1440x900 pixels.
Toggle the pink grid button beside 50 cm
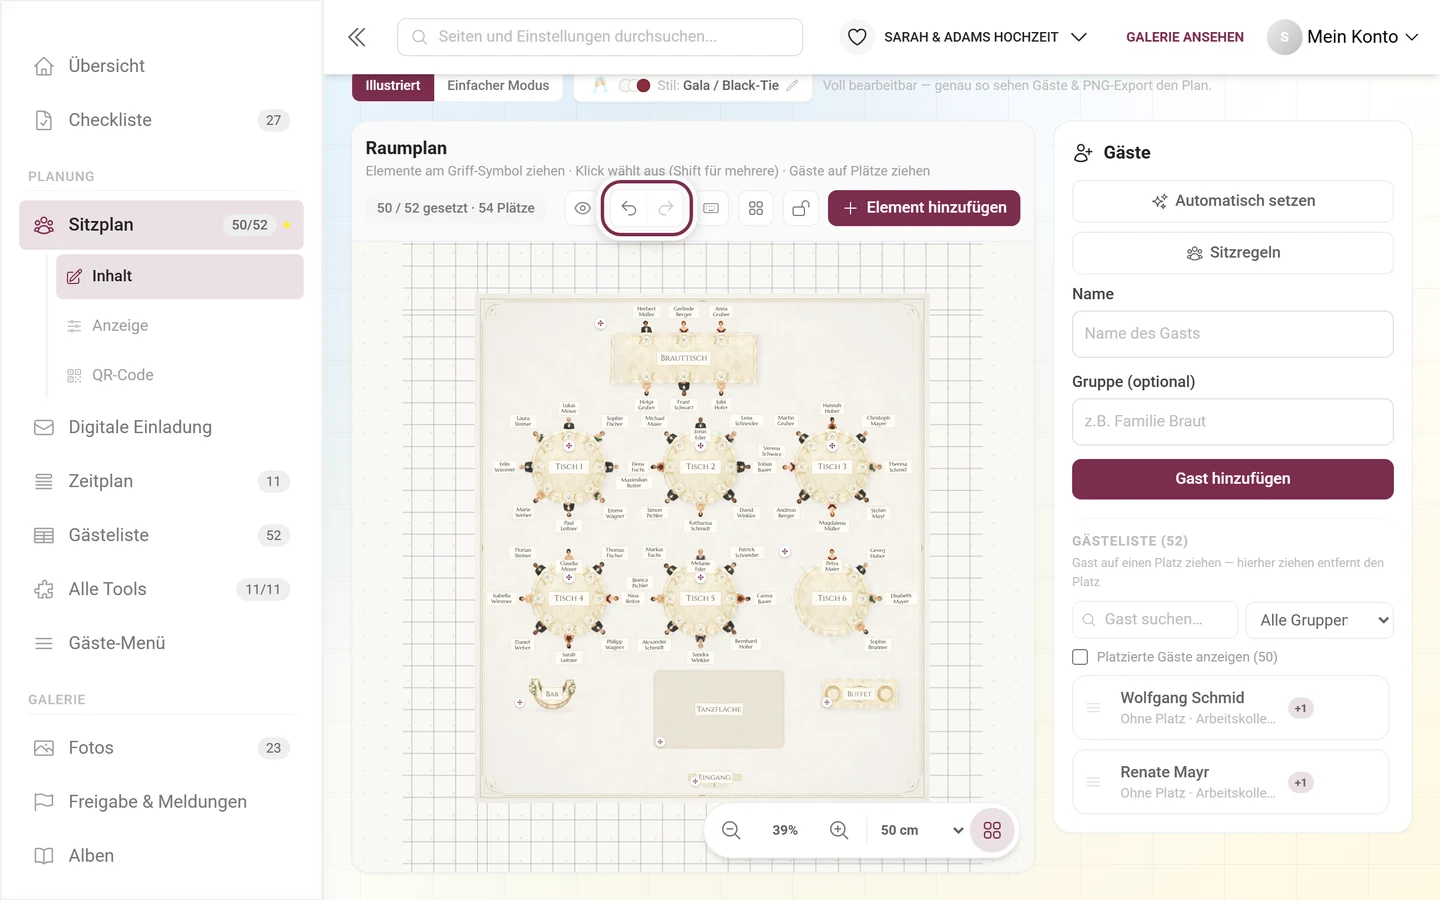coord(992,830)
